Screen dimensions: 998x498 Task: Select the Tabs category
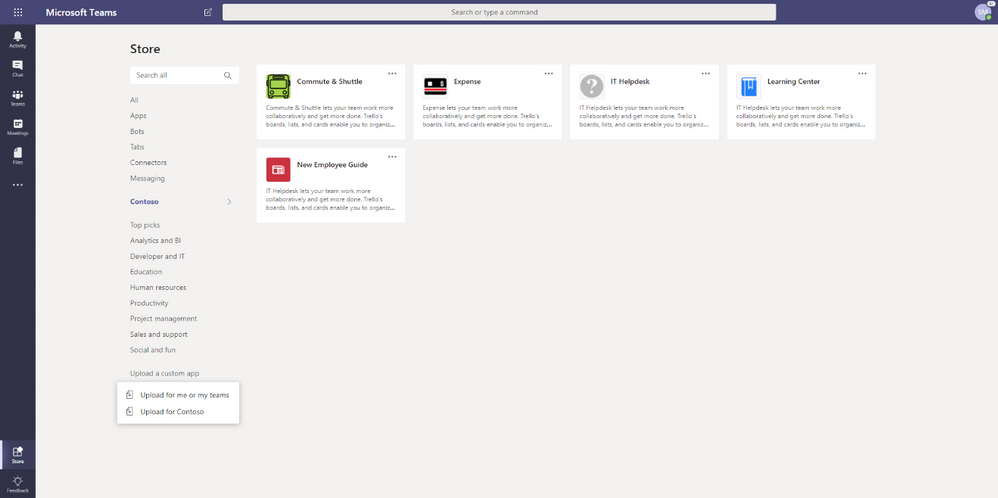coord(137,147)
